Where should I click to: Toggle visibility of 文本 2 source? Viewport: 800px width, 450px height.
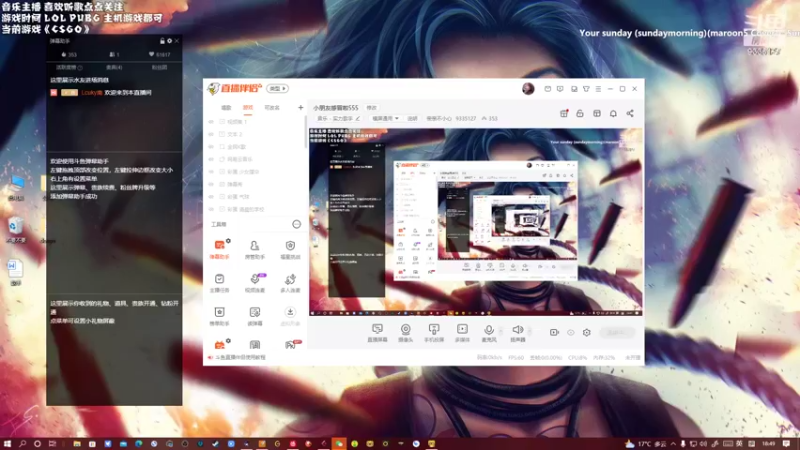click(x=211, y=134)
